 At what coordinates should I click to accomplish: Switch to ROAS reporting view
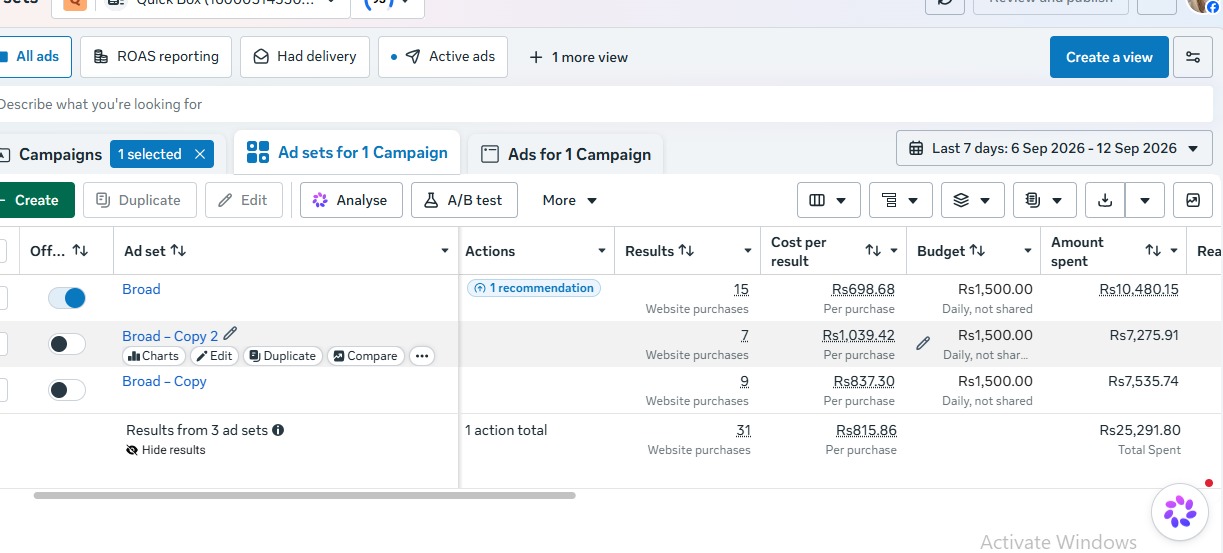[x=156, y=57]
